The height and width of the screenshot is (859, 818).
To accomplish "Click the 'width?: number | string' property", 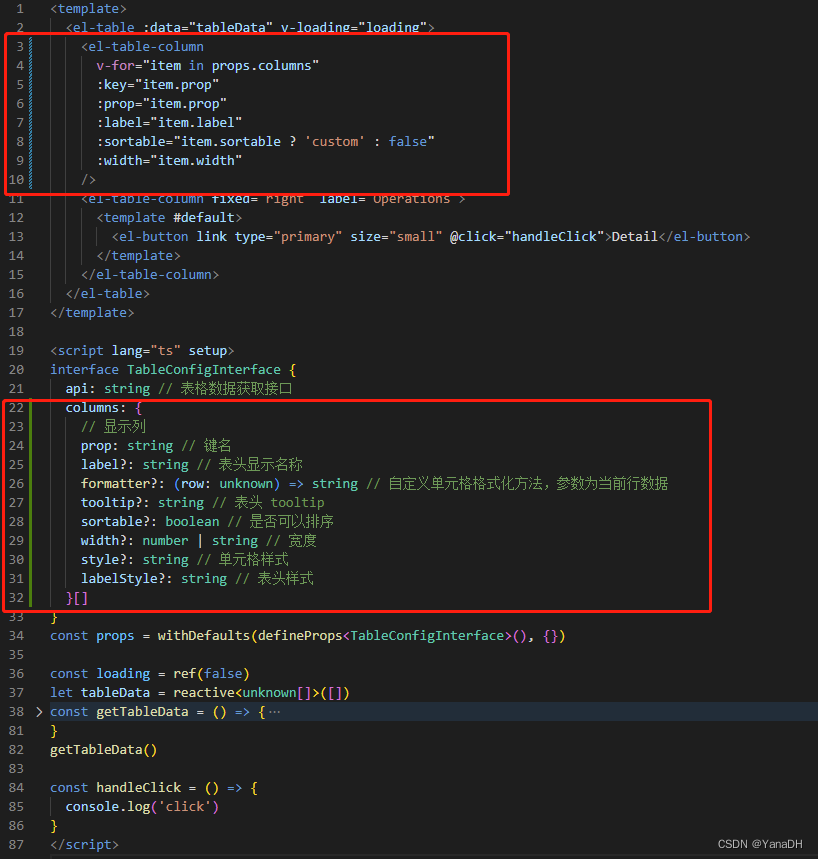I will (169, 541).
